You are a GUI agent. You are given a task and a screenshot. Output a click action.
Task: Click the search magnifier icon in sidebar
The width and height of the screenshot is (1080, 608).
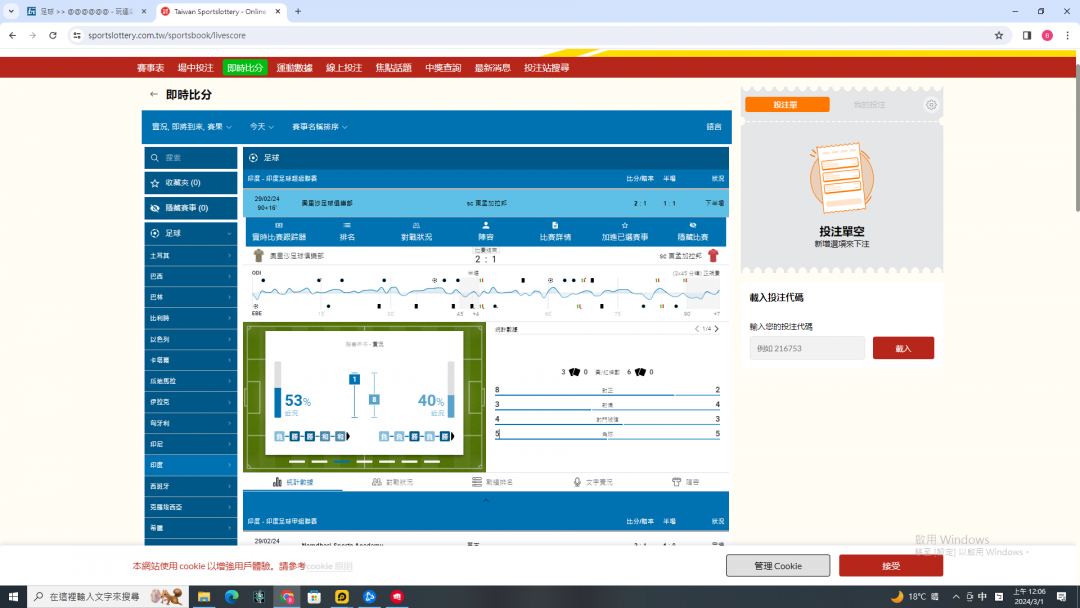[155, 158]
